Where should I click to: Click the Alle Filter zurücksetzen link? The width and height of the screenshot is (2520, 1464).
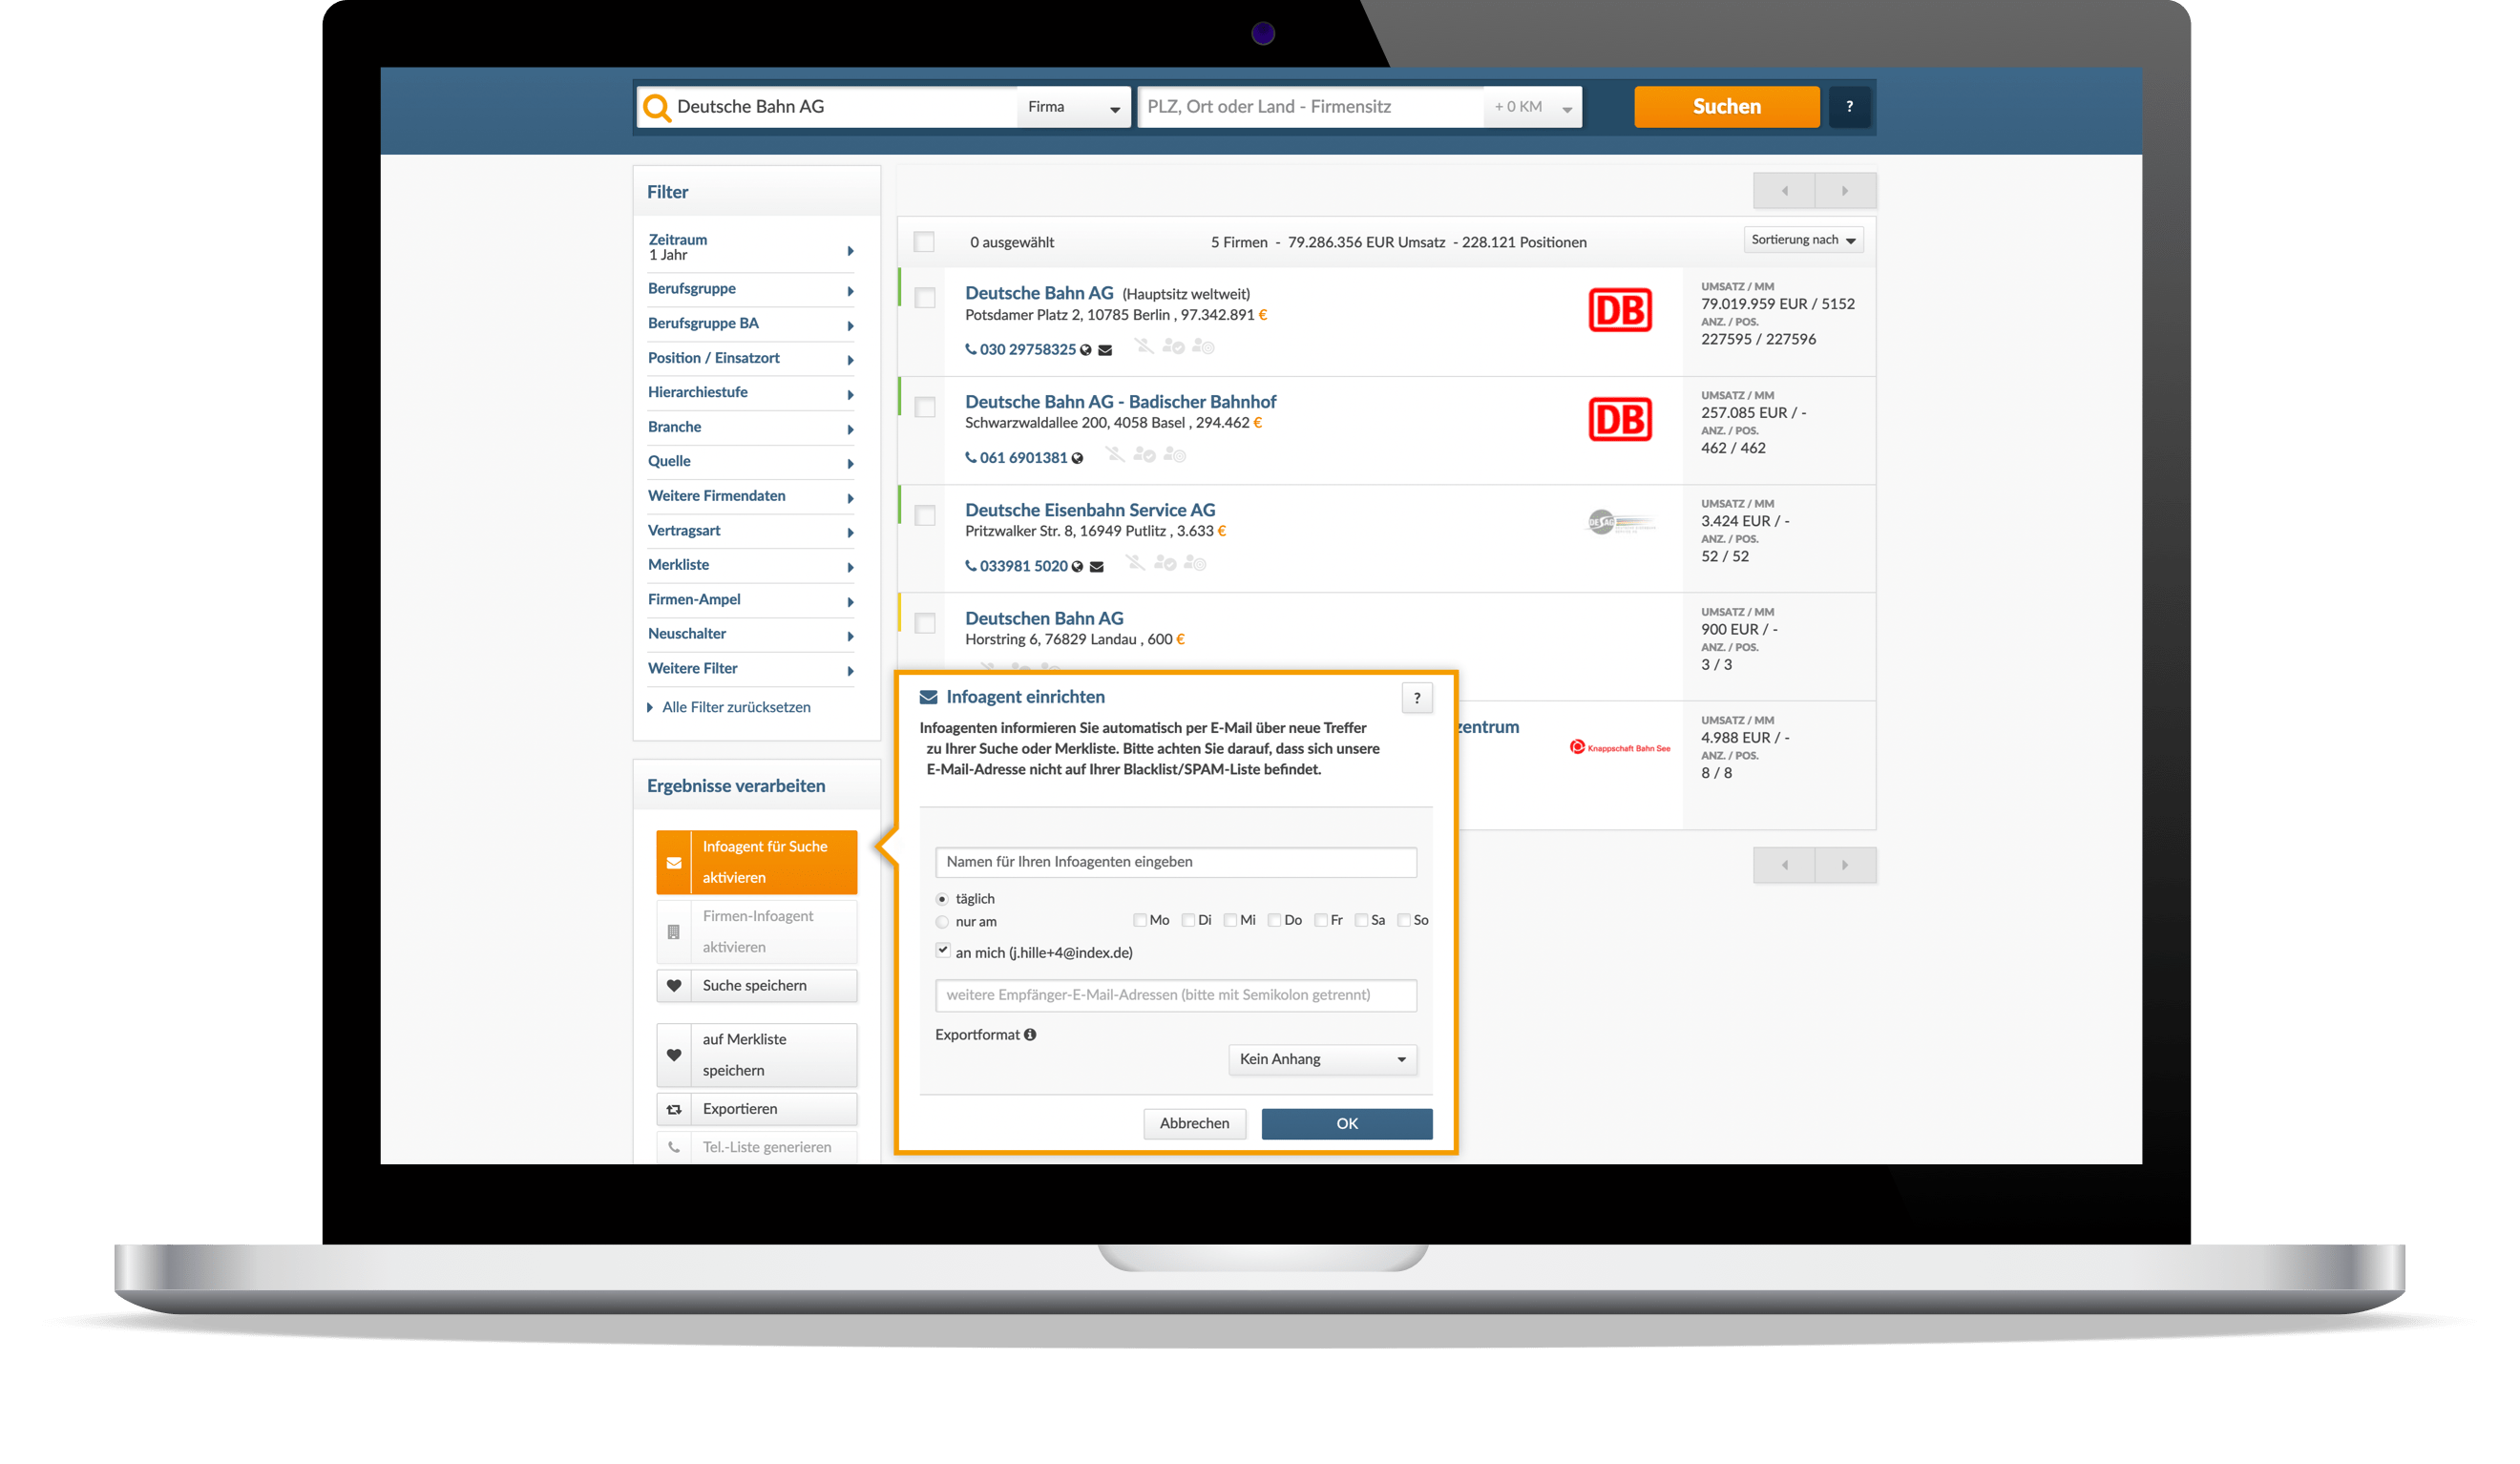pyautogui.click(x=737, y=707)
